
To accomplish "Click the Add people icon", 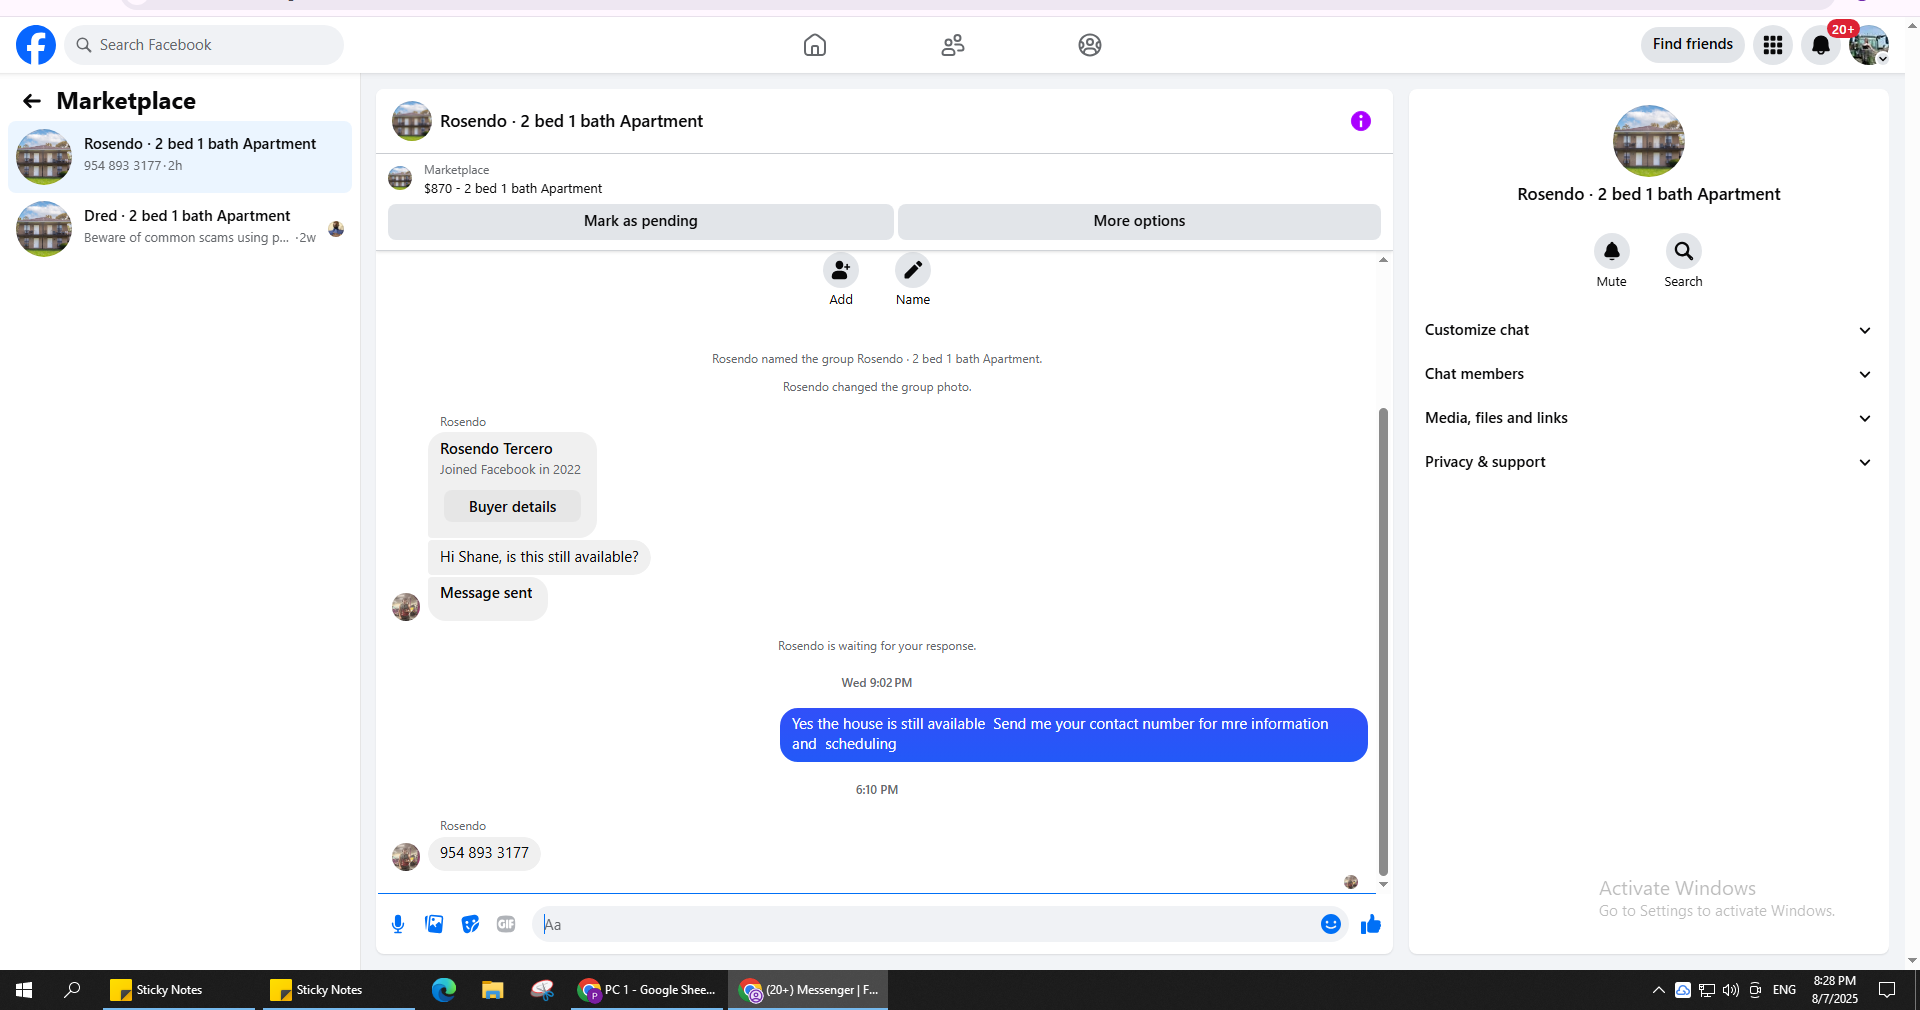I will [x=841, y=270].
